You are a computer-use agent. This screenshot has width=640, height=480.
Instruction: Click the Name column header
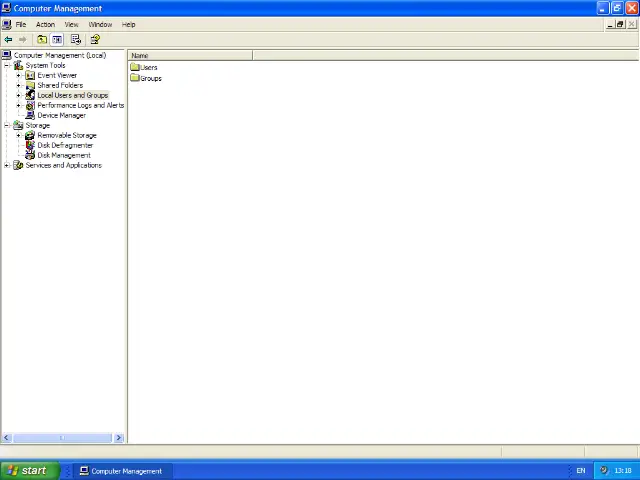[190, 56]
